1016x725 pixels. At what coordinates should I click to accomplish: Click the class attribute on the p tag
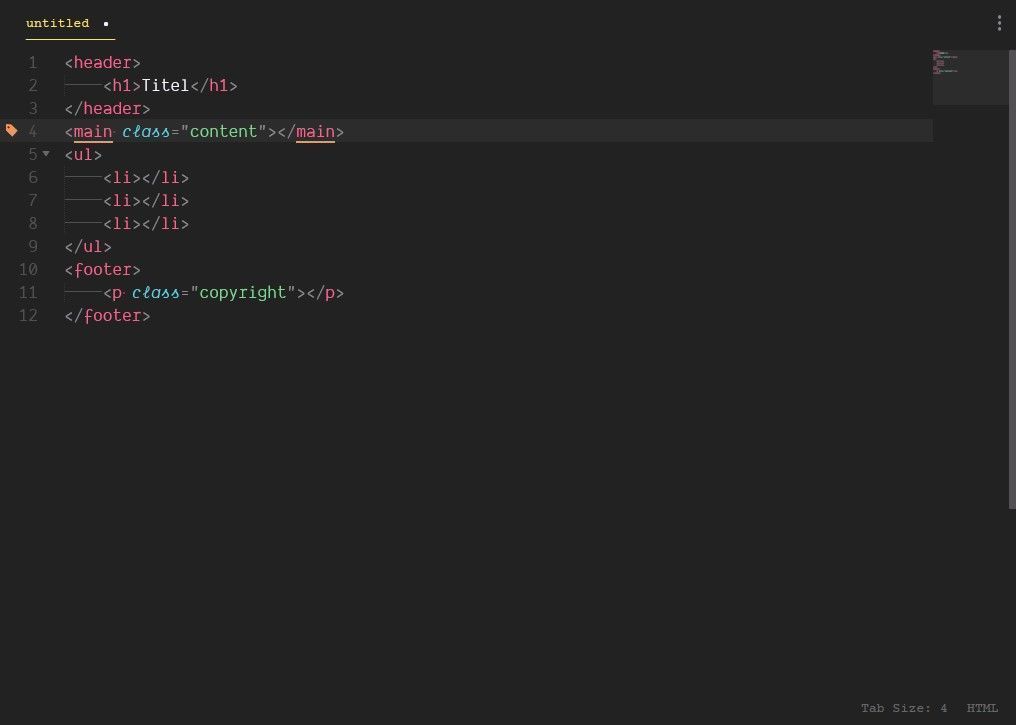click(x=156, y=293)
